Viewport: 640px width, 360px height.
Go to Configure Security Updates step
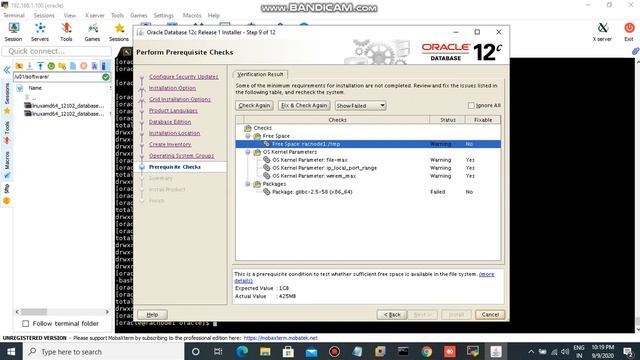[184, 77]
